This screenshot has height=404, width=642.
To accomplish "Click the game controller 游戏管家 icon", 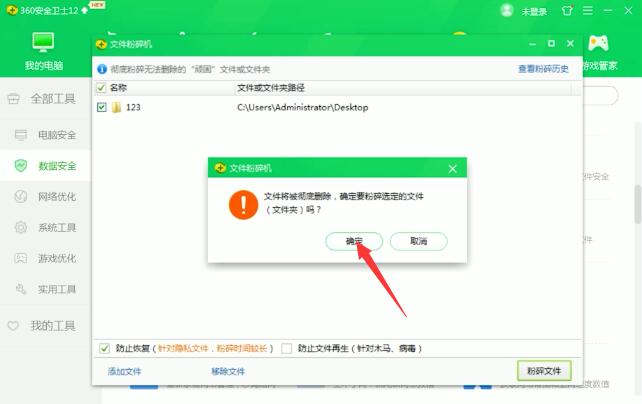I will point(598,43).
